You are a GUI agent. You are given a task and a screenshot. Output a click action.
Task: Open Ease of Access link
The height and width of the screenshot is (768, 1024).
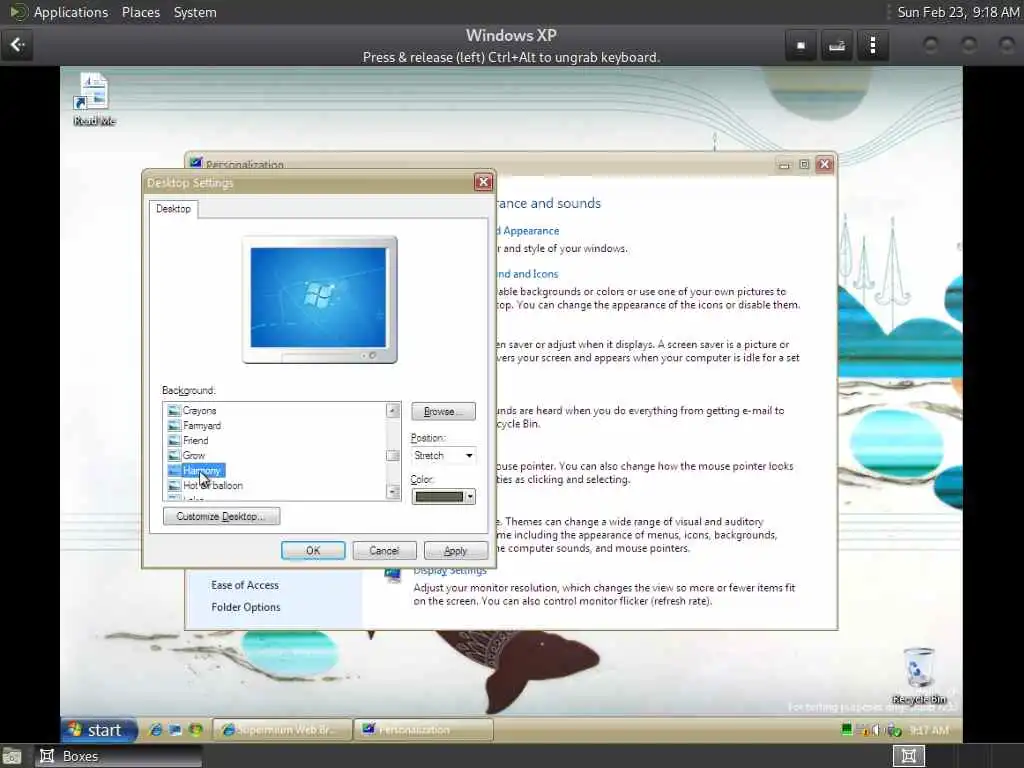245,585
